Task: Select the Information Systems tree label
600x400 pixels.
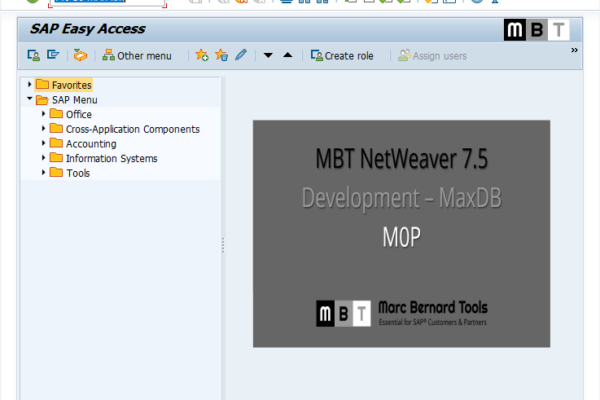Action: click(x=111, y=158)
